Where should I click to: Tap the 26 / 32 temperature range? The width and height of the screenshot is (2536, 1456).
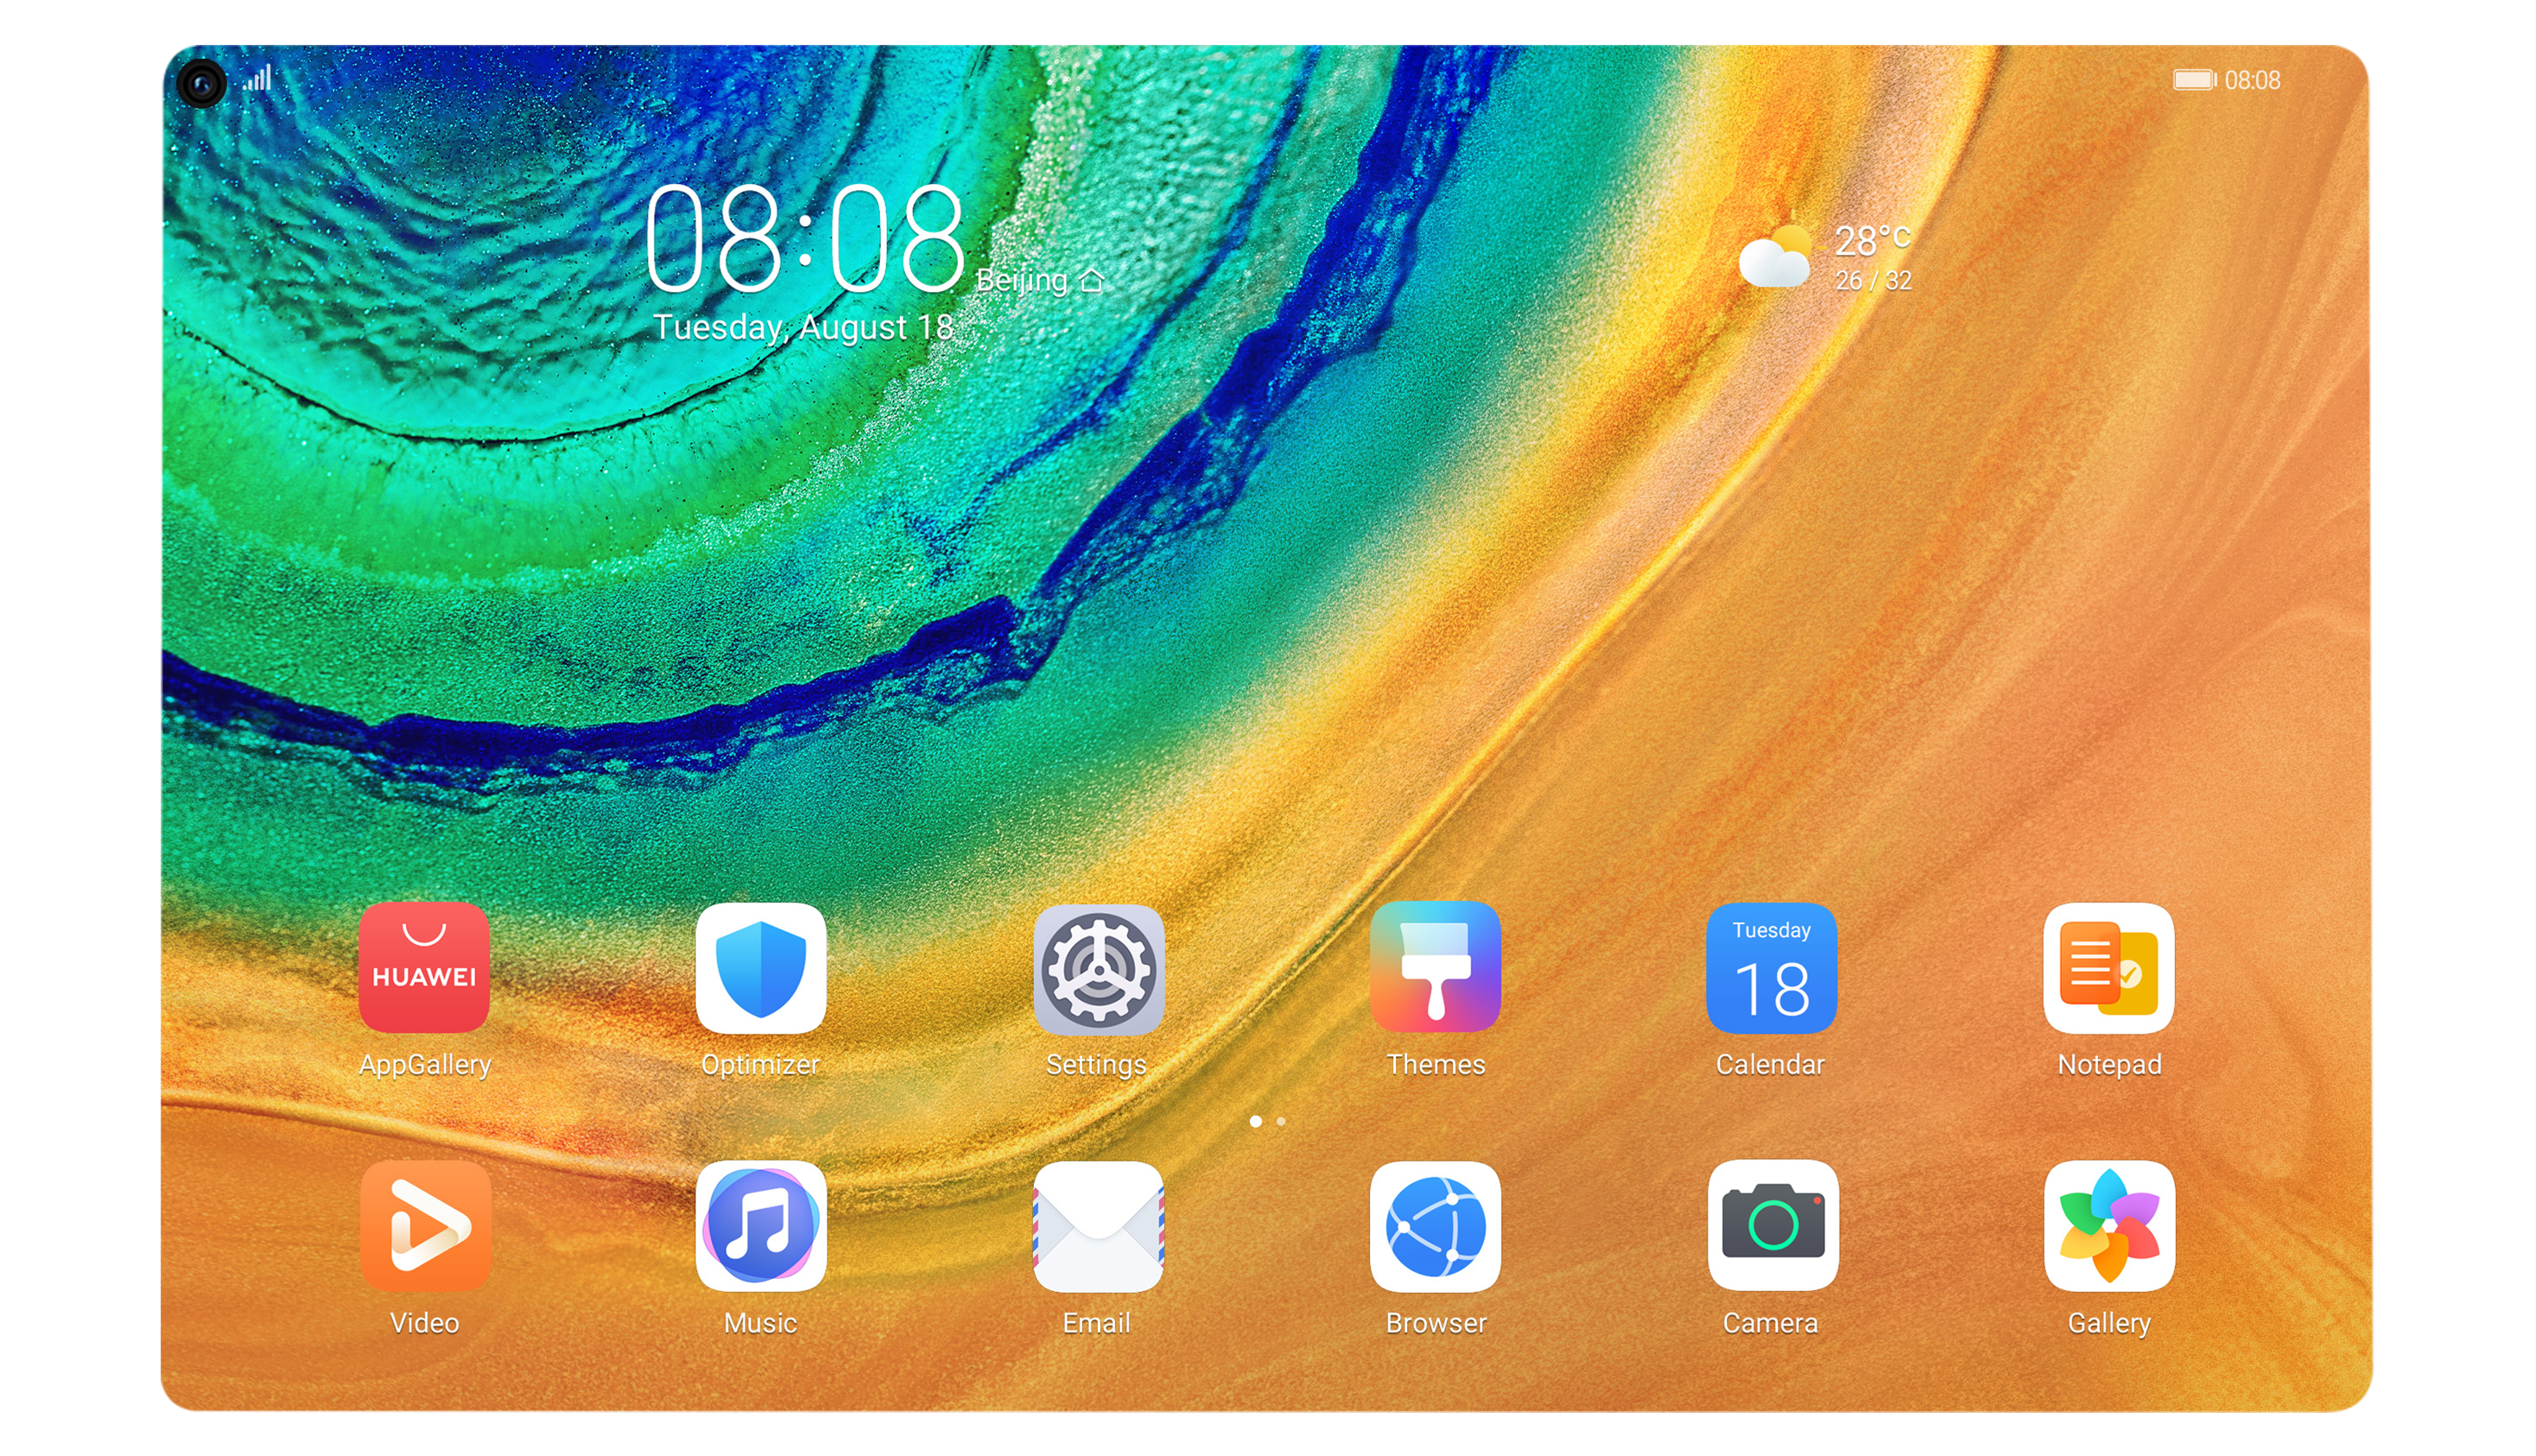(x=1872, y=281)
